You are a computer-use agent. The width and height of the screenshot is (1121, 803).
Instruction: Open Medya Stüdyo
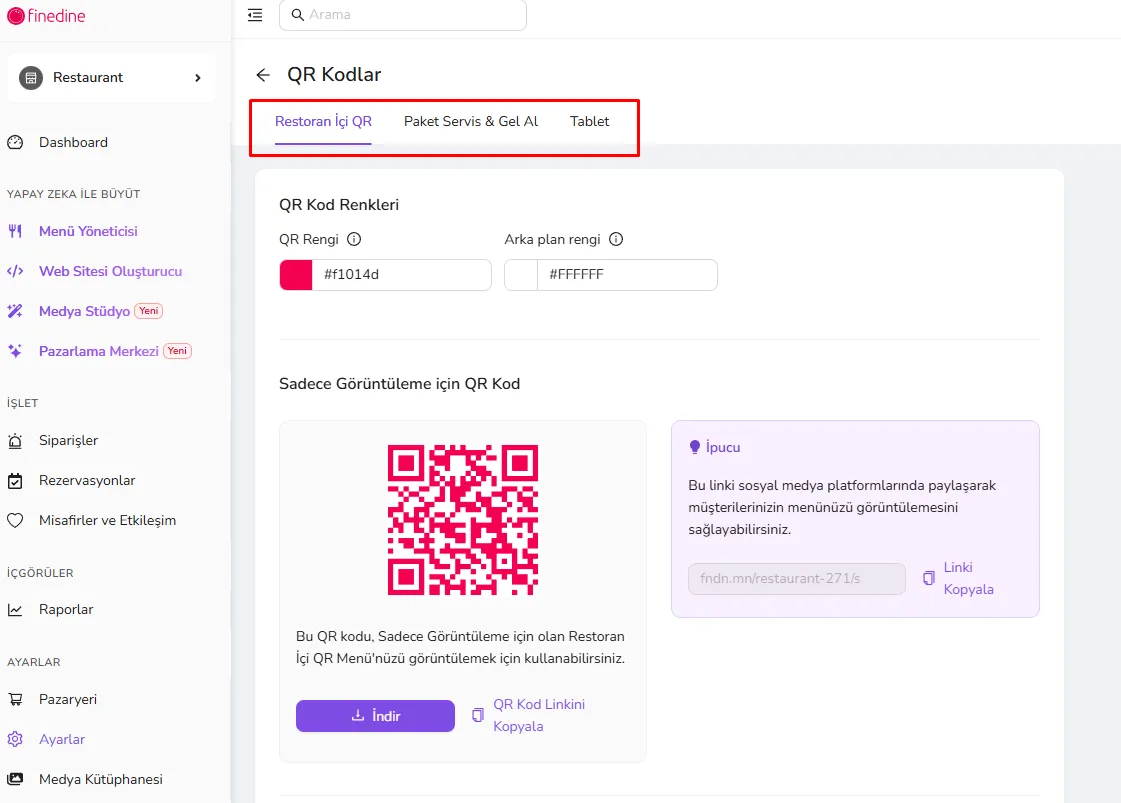84,311
